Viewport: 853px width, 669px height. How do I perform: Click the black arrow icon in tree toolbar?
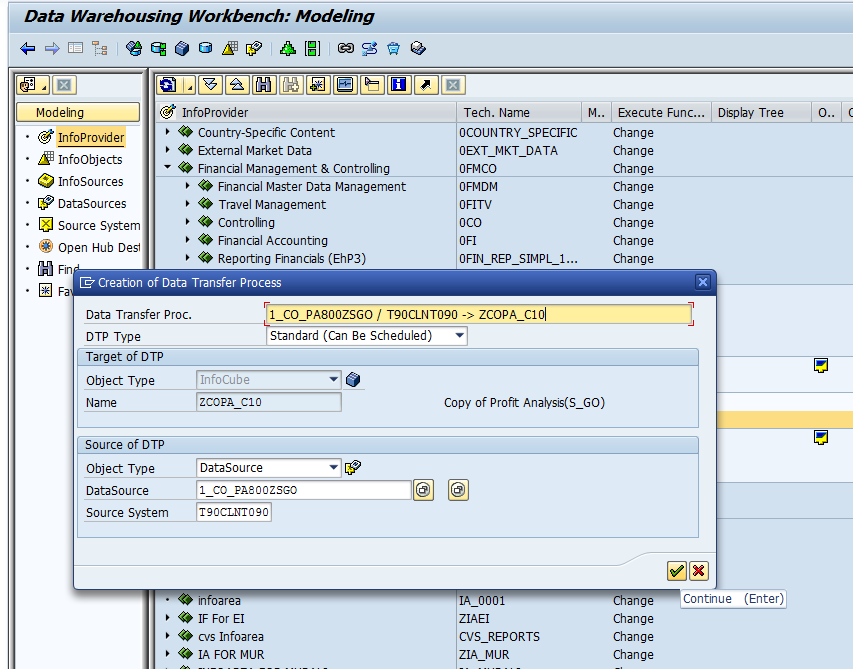pos(426,85)
